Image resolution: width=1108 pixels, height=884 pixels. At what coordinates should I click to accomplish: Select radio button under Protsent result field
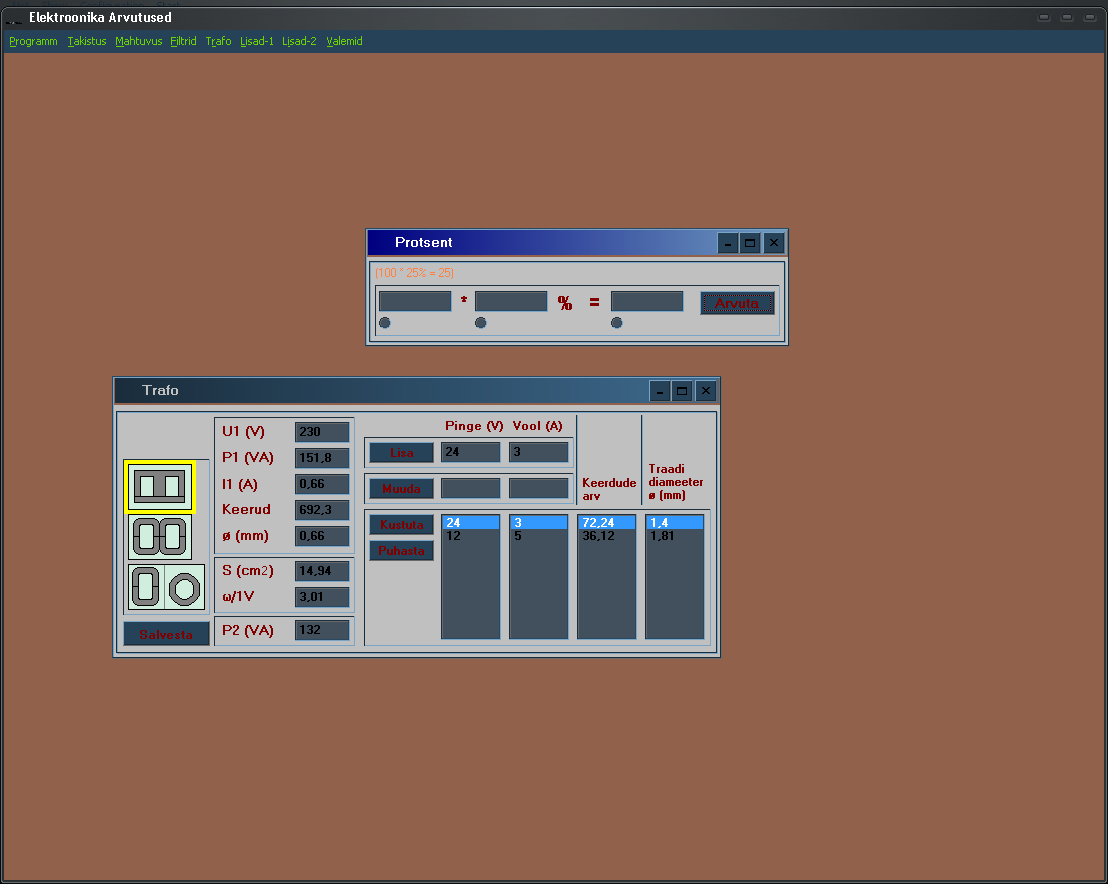(617, 322)
